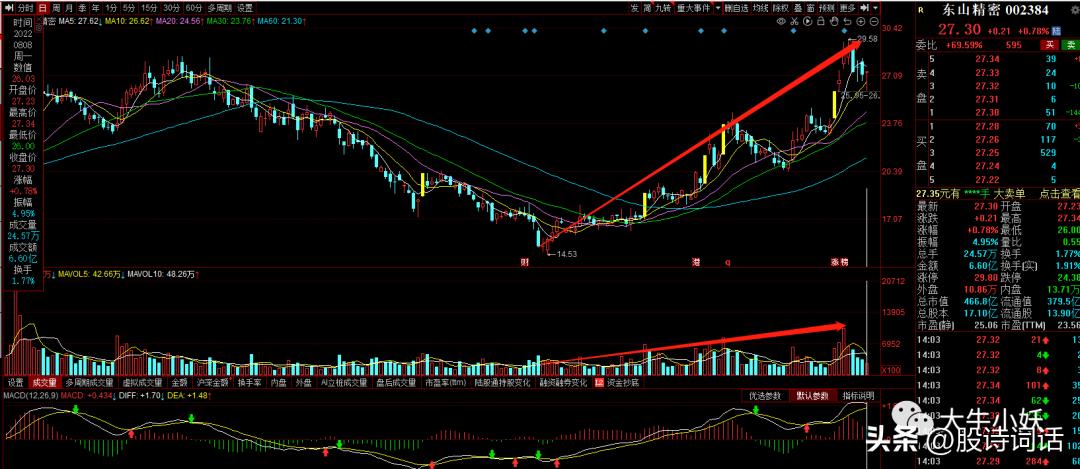This screenshot has height=469, width=1080.
Task: Click the 简 toolbar button
Action: (x=647, y=8)
